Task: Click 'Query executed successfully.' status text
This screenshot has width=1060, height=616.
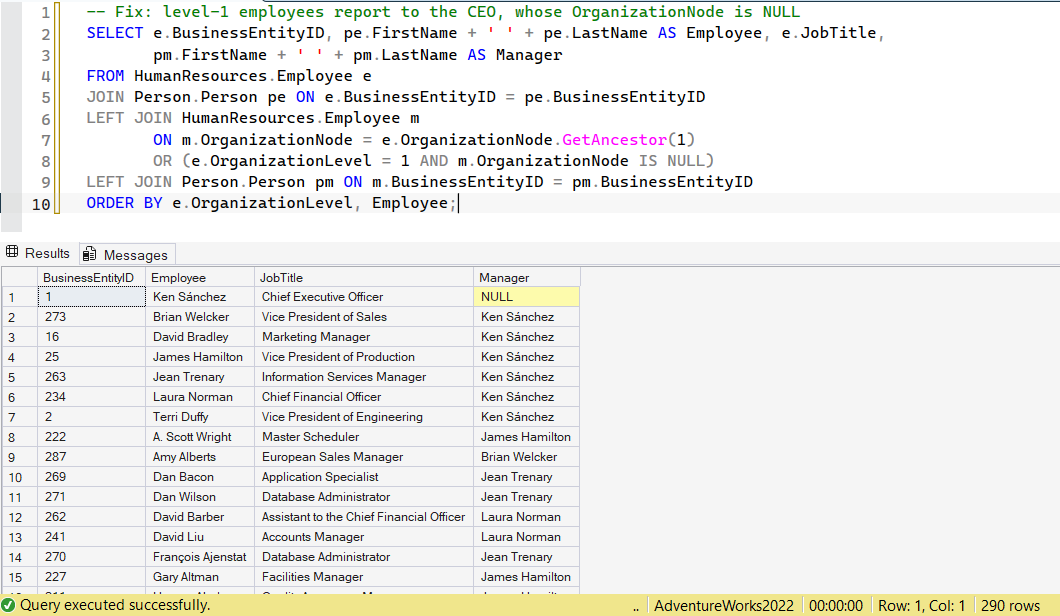Action: pos(115,605)
